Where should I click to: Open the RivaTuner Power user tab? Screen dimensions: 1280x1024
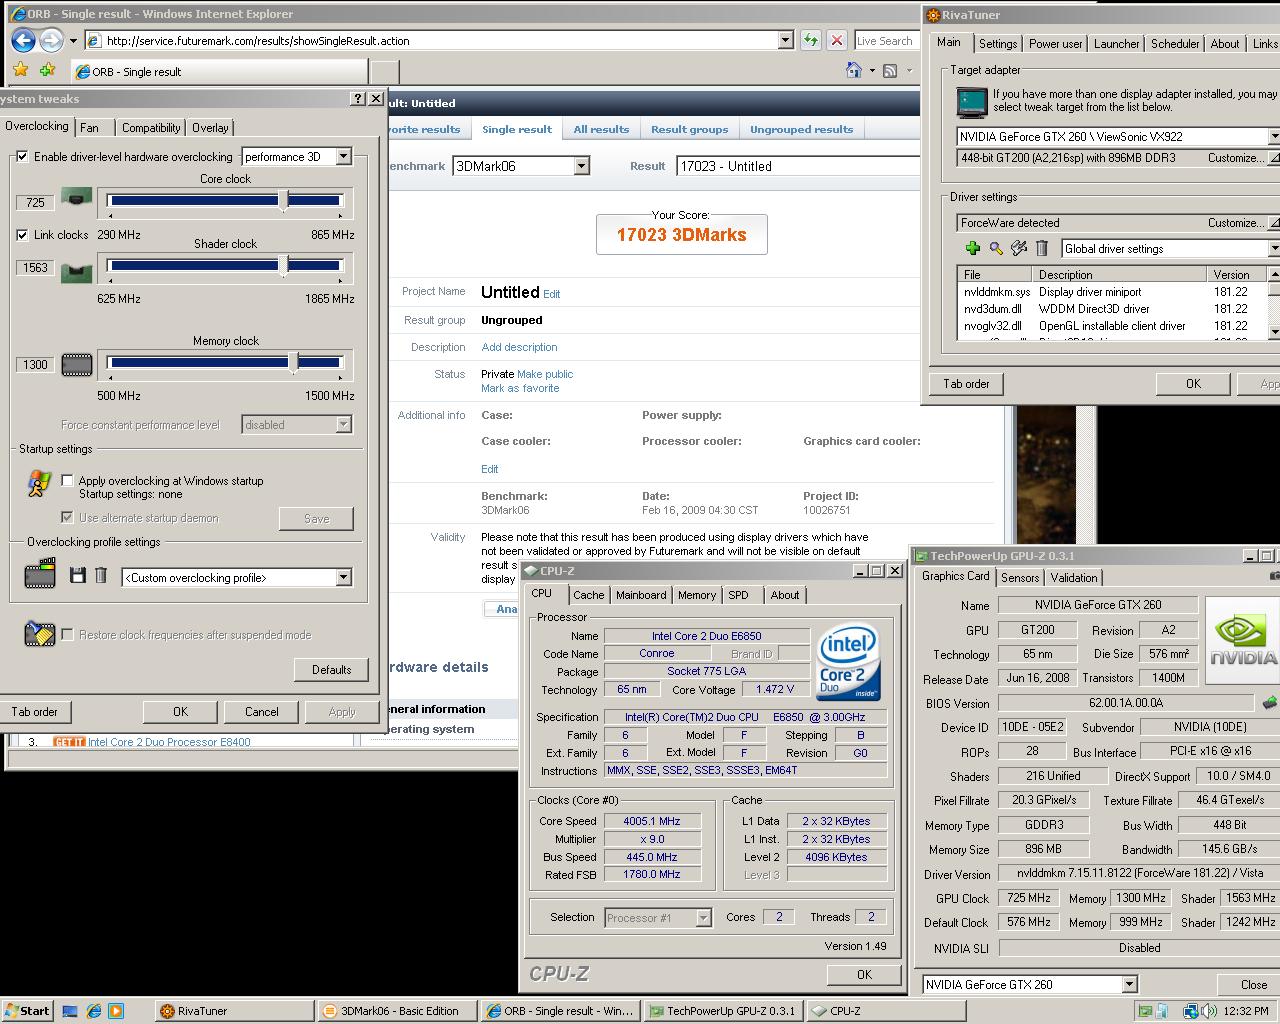1055,44
